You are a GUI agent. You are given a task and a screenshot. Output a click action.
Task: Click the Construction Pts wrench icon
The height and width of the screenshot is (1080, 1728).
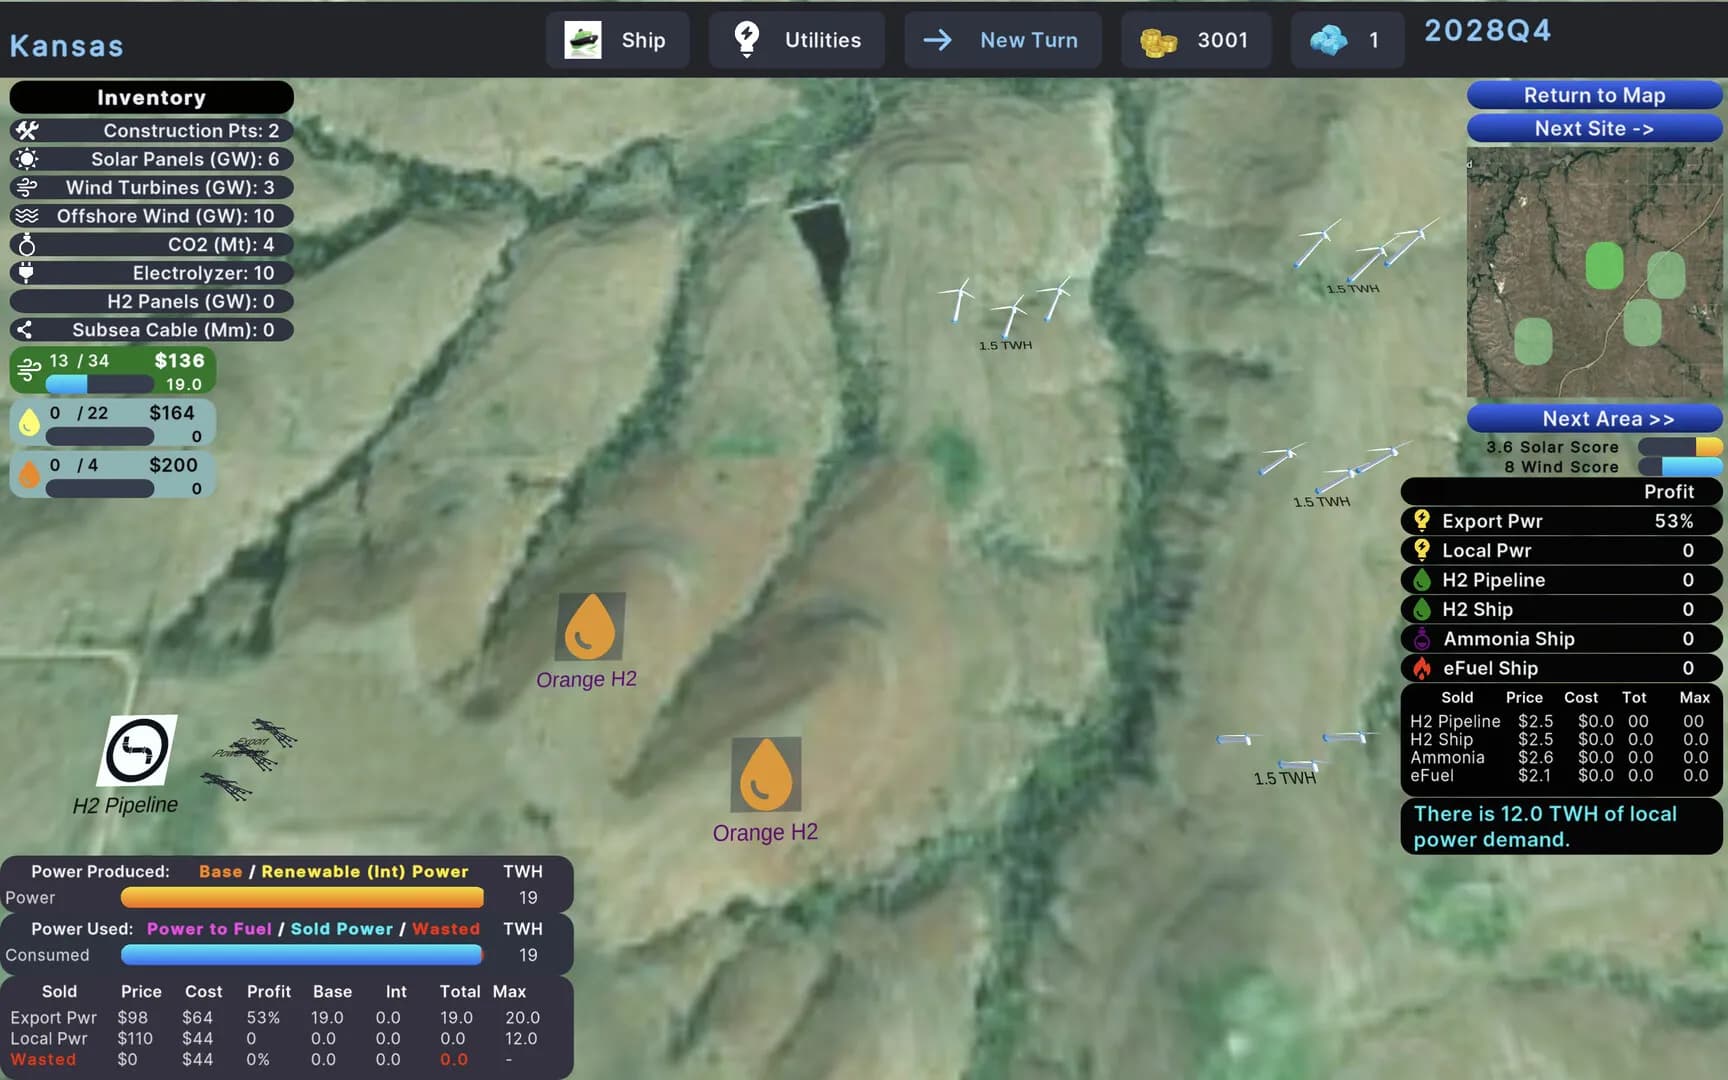27,131
